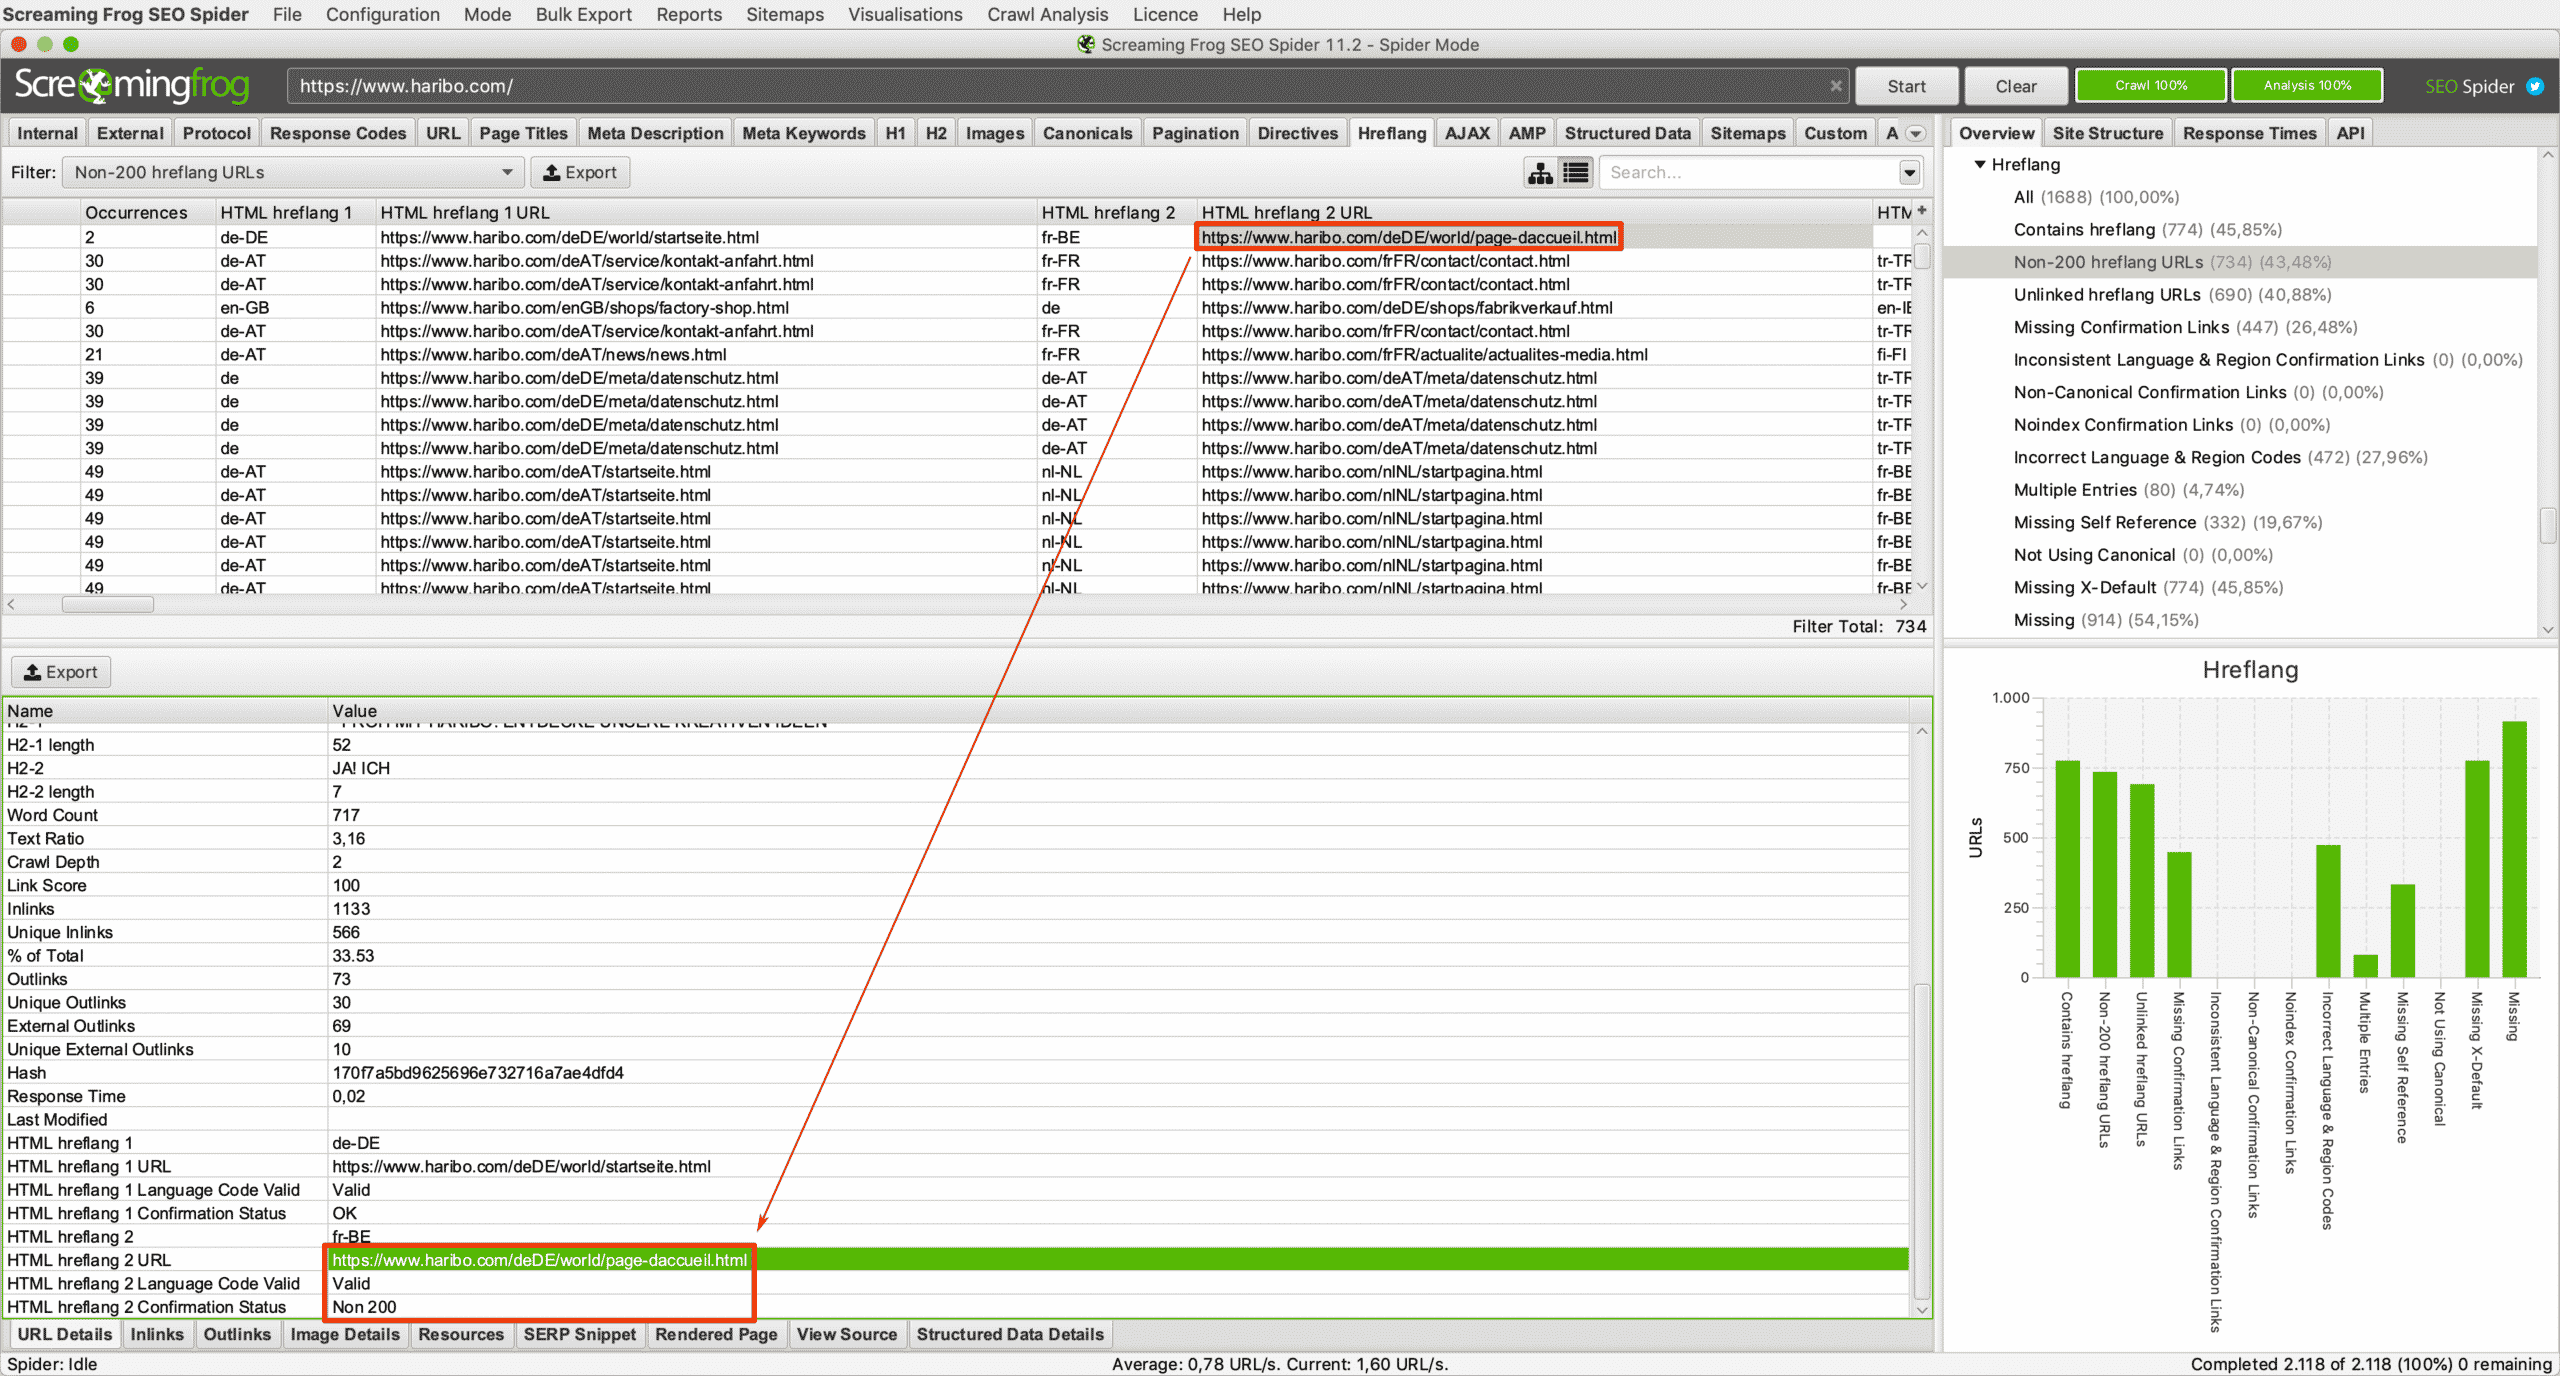Click Export above the Name/Value details pane

(61, 672)
